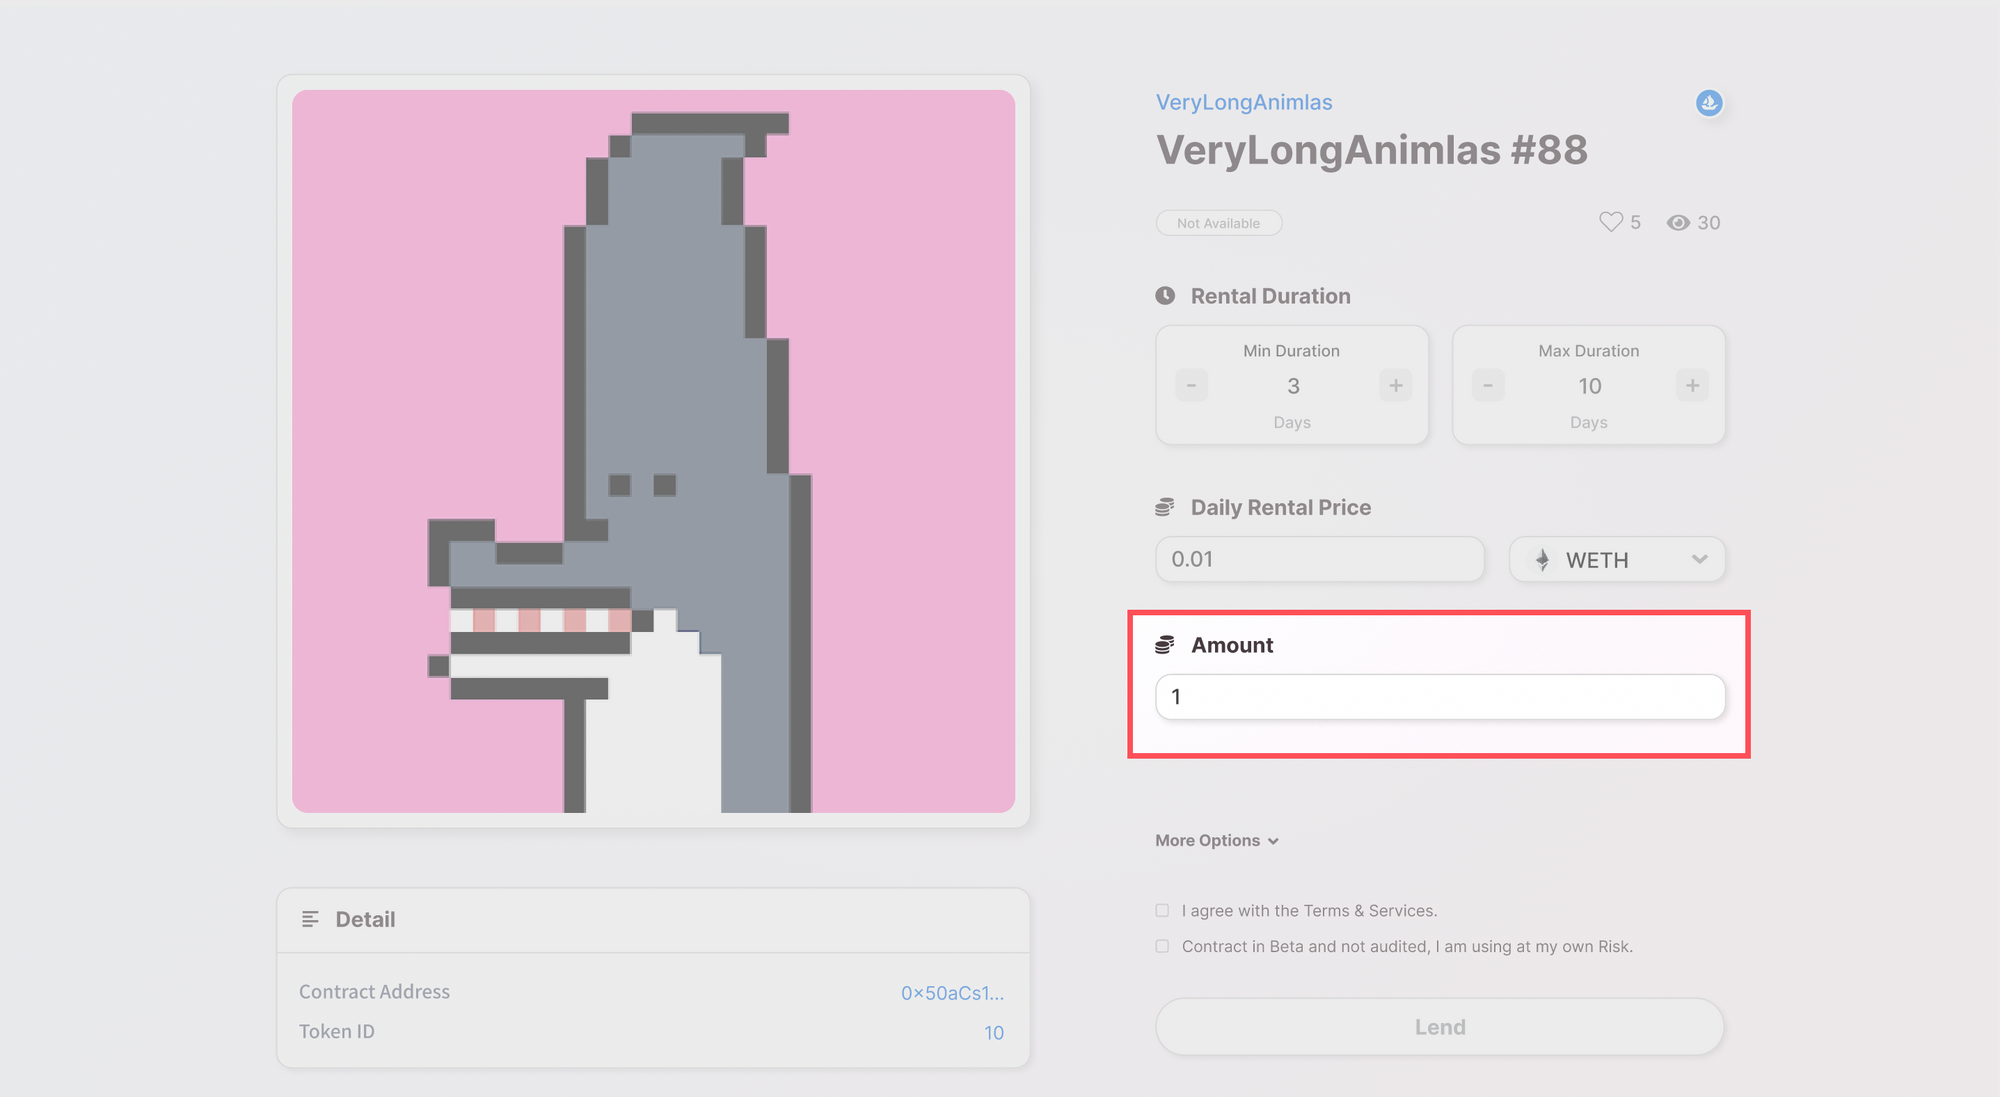Screen dimensions: 2000x1097
Task: Expand More Options
Action: point(1217,841)
